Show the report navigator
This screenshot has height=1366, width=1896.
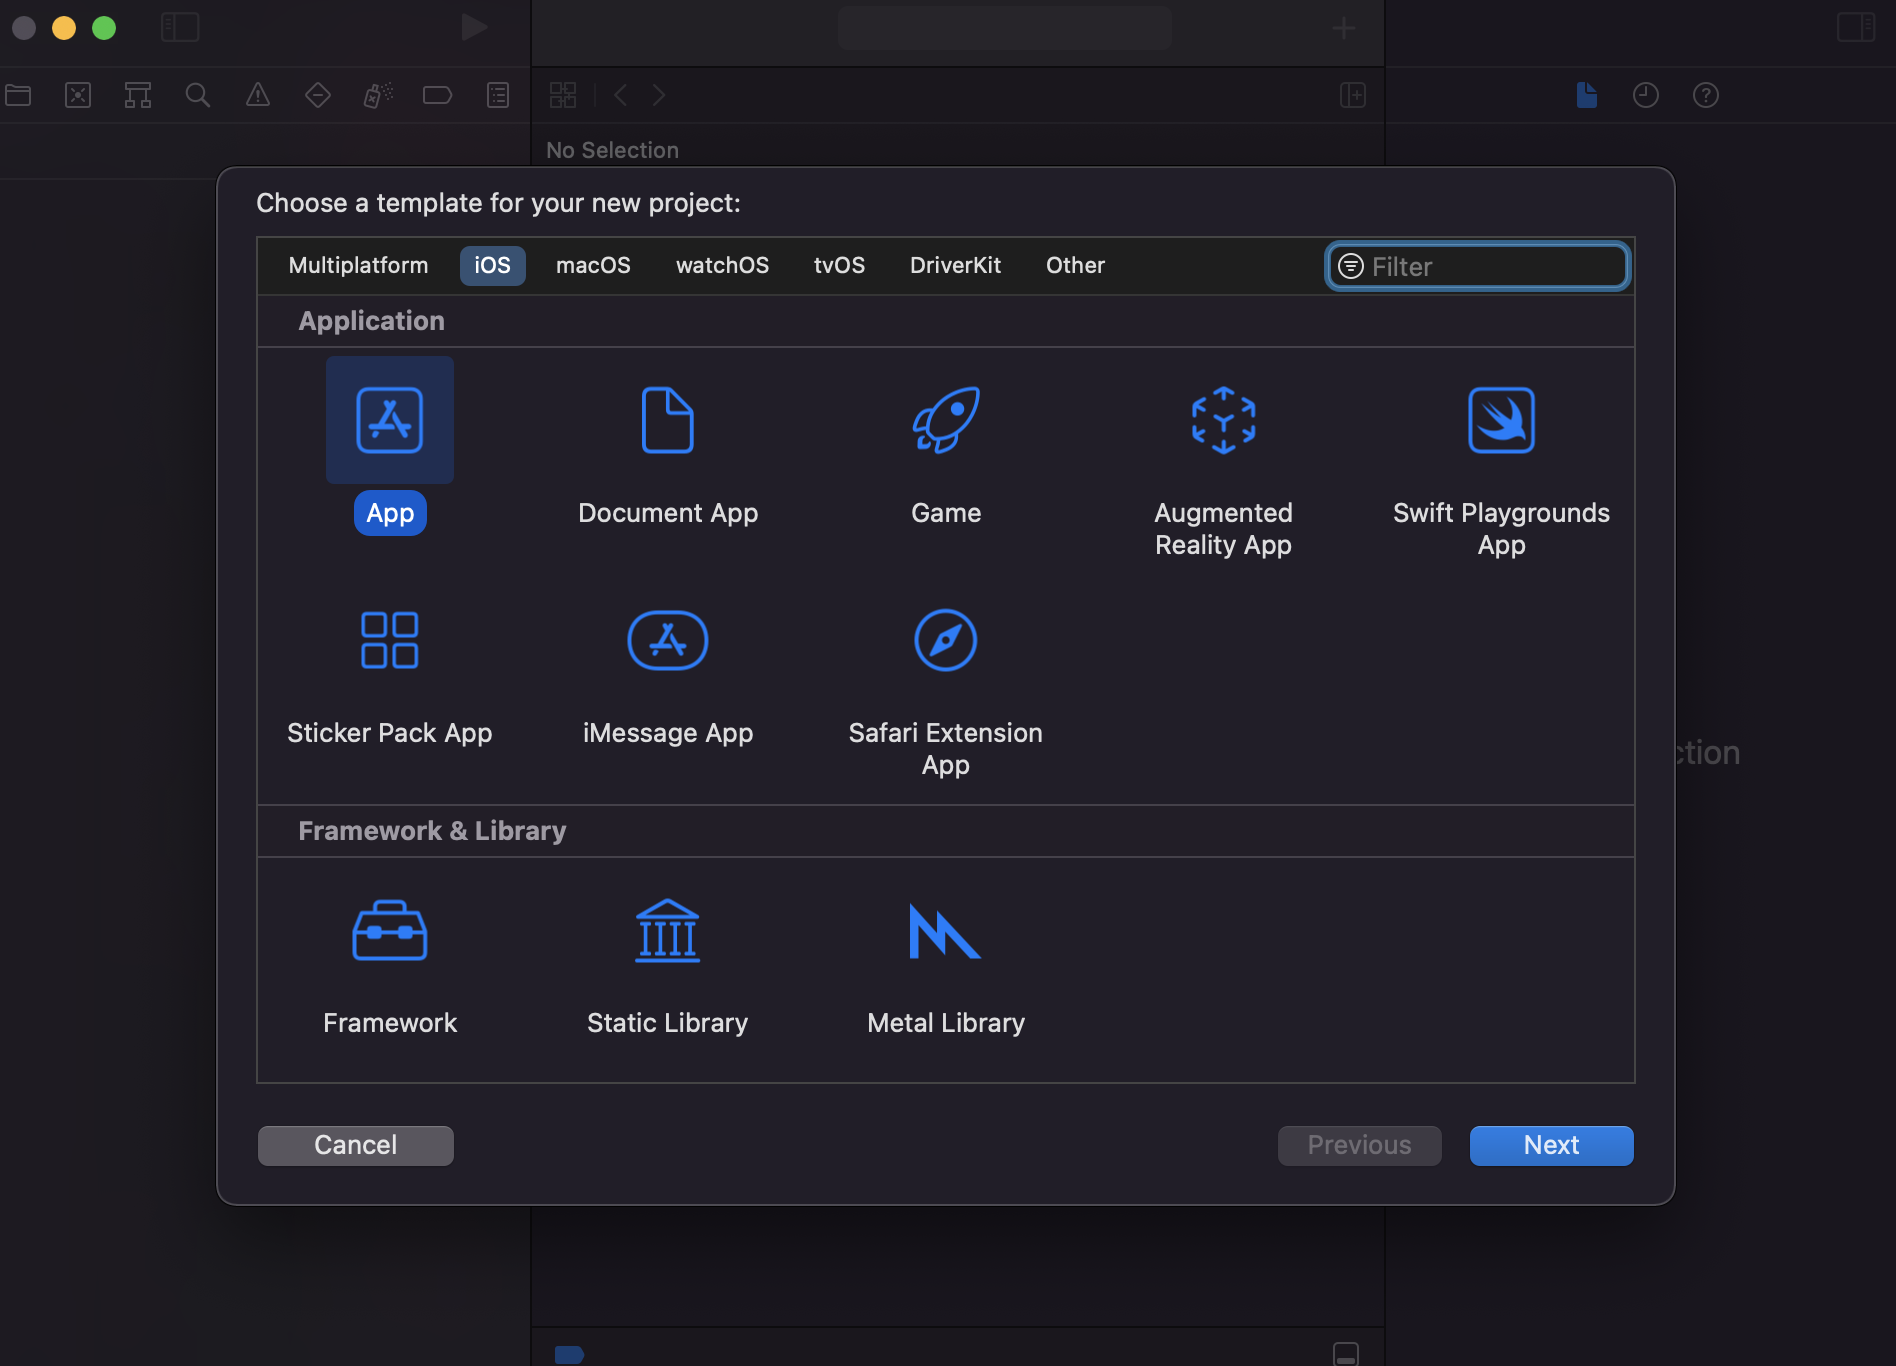click(x=498, y=95)
